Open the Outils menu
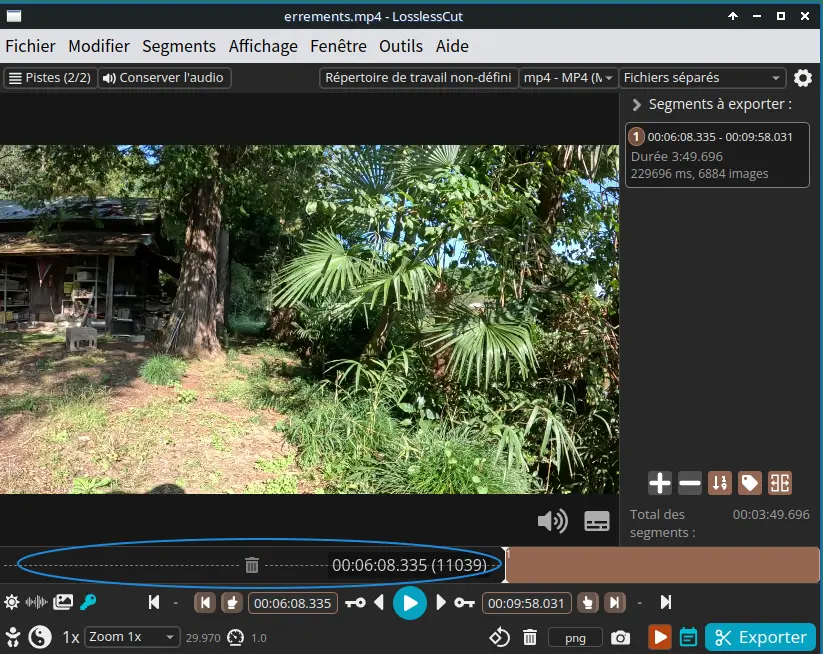Image resolution: width=823 pixels, height=654 pixels. click(400, 46)
